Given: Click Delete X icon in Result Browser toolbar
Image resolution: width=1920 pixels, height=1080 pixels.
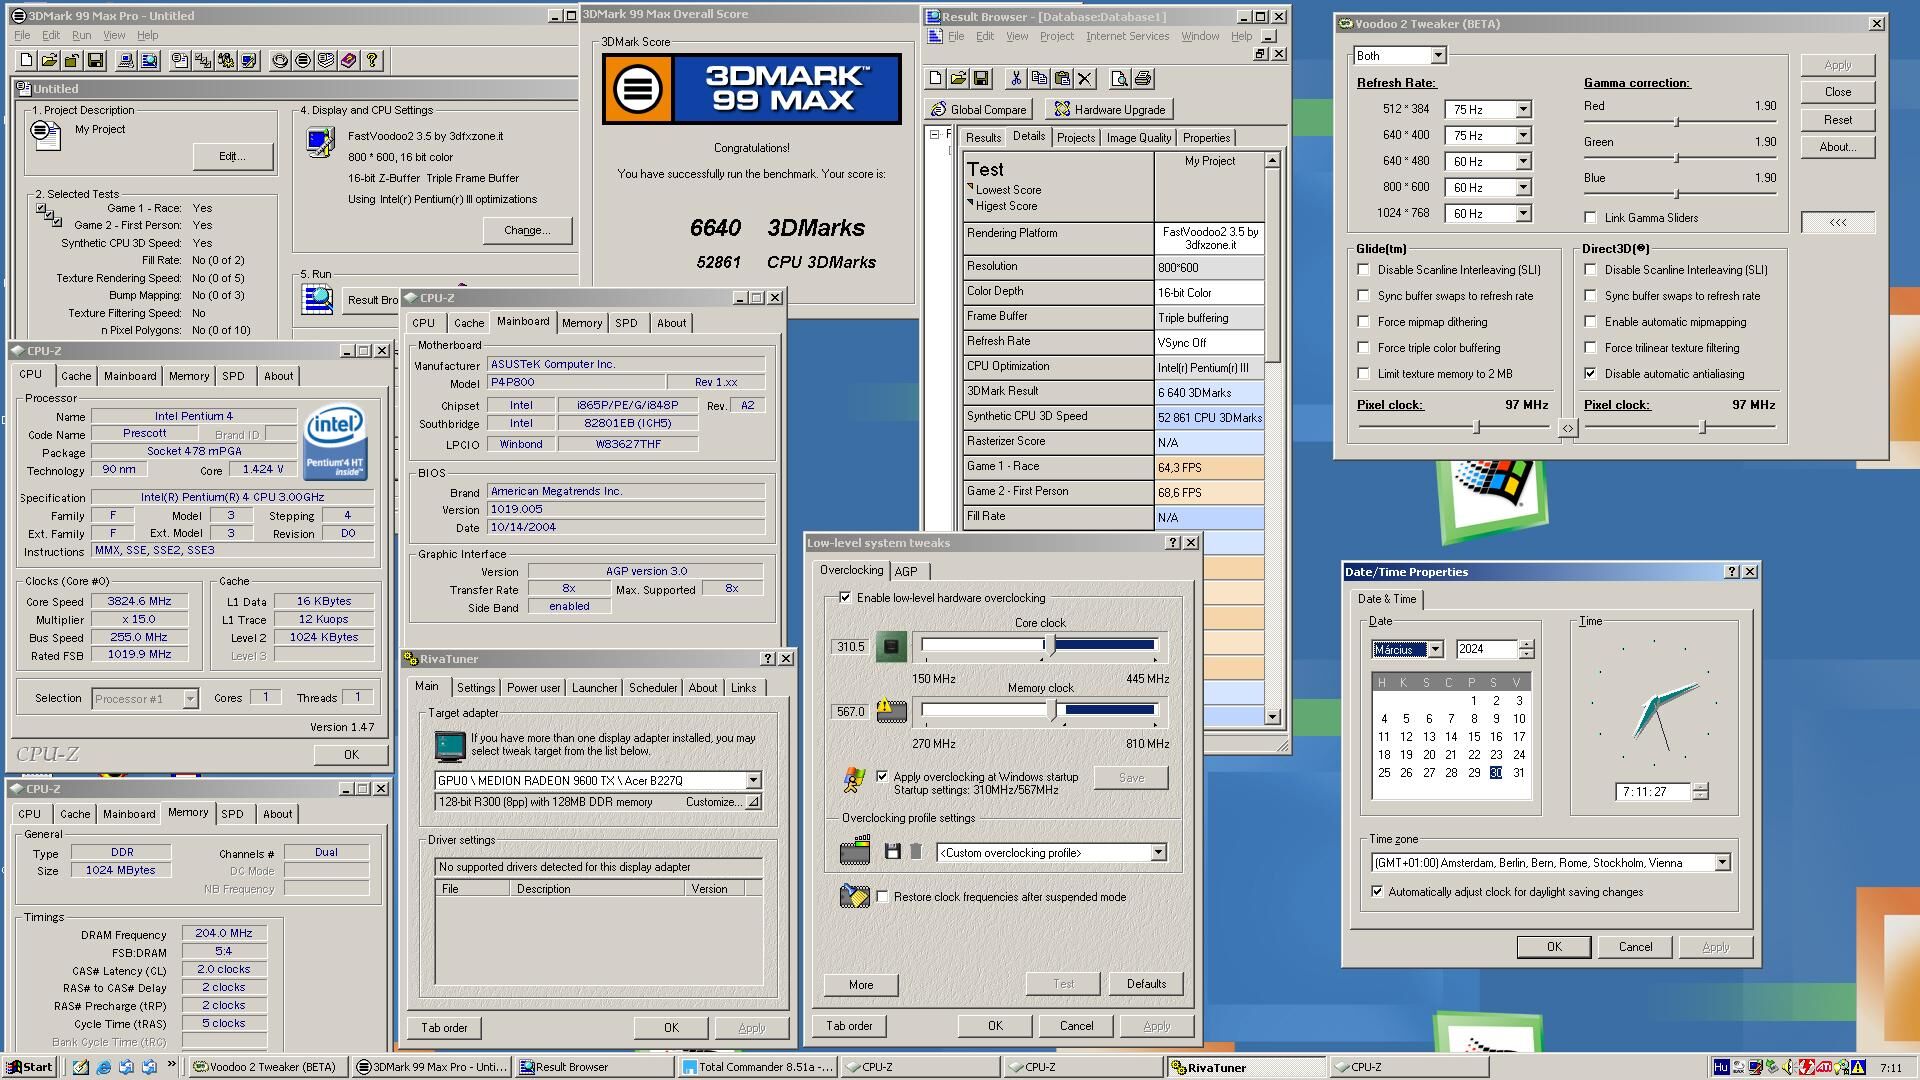Looking at the screenshot, I should [1085, 78].
